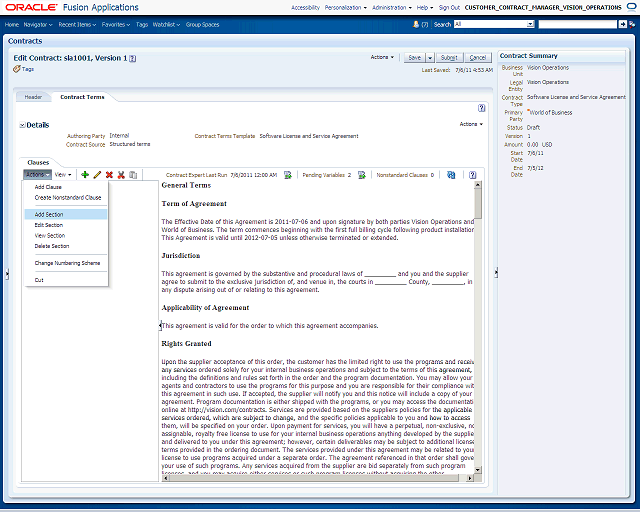Open the Favorites dropdown
640x512 pixels.
(116, 24)
